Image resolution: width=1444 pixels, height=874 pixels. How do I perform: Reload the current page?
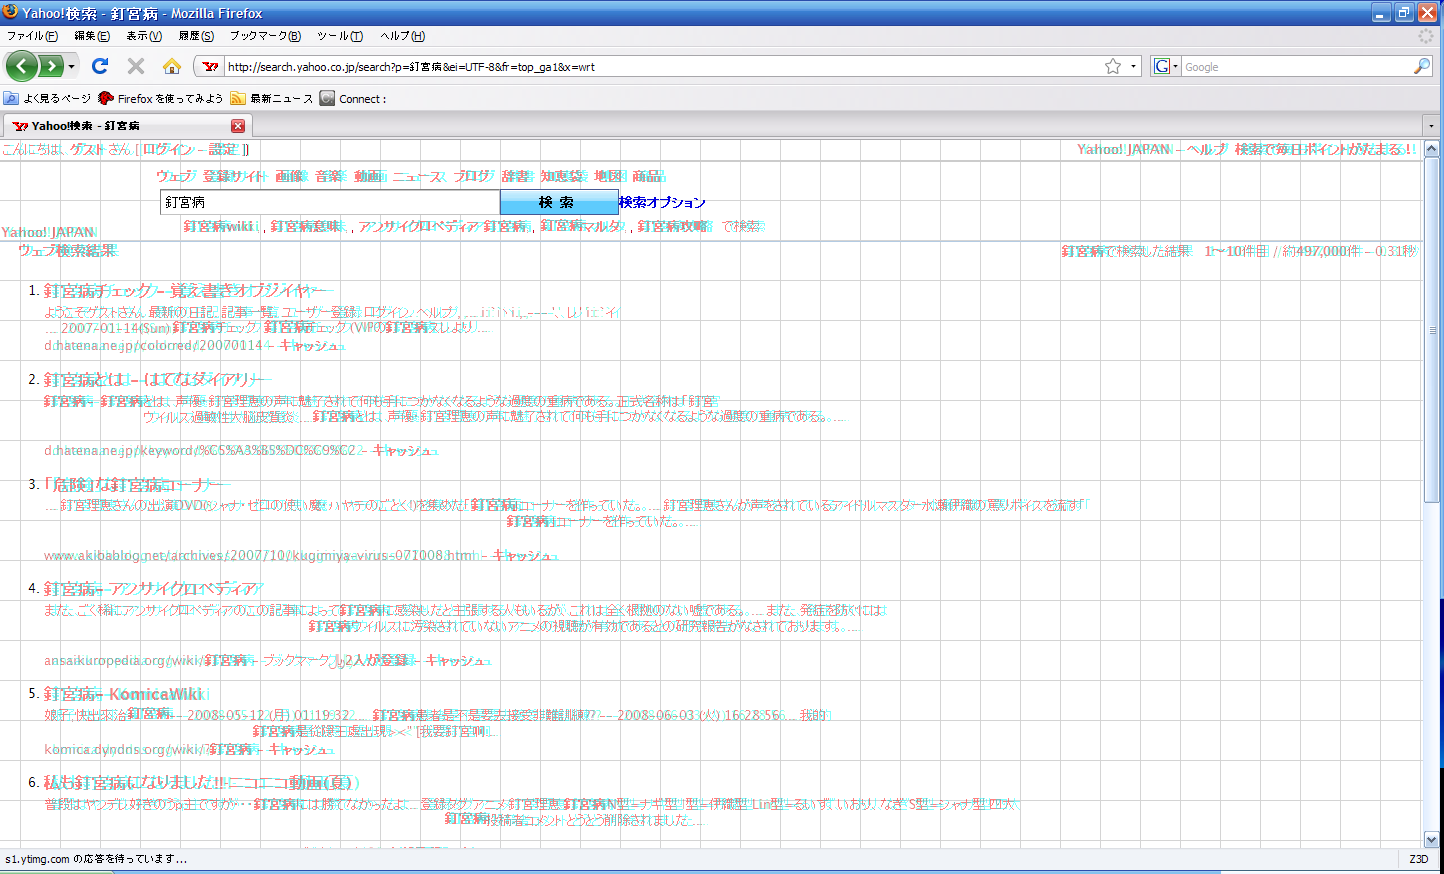coord(100,66)
